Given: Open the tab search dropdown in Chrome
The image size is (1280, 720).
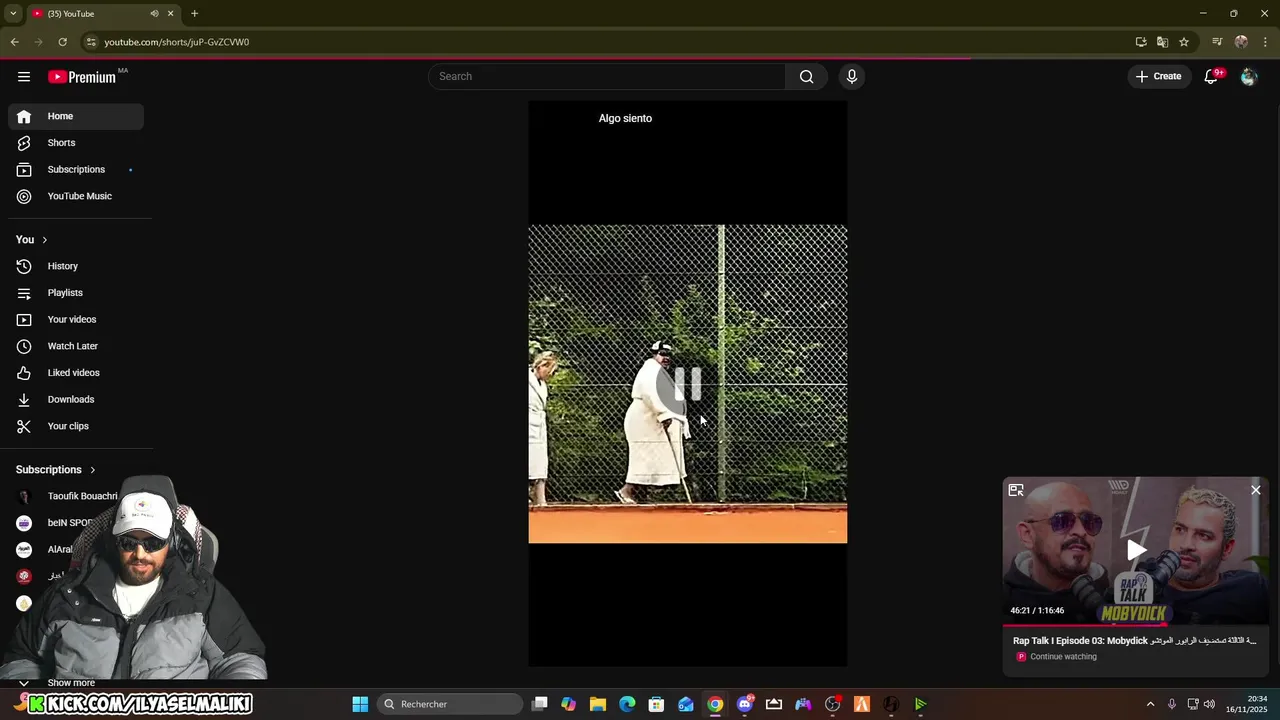Looking at the screenshot, I should tap(13, 13).
